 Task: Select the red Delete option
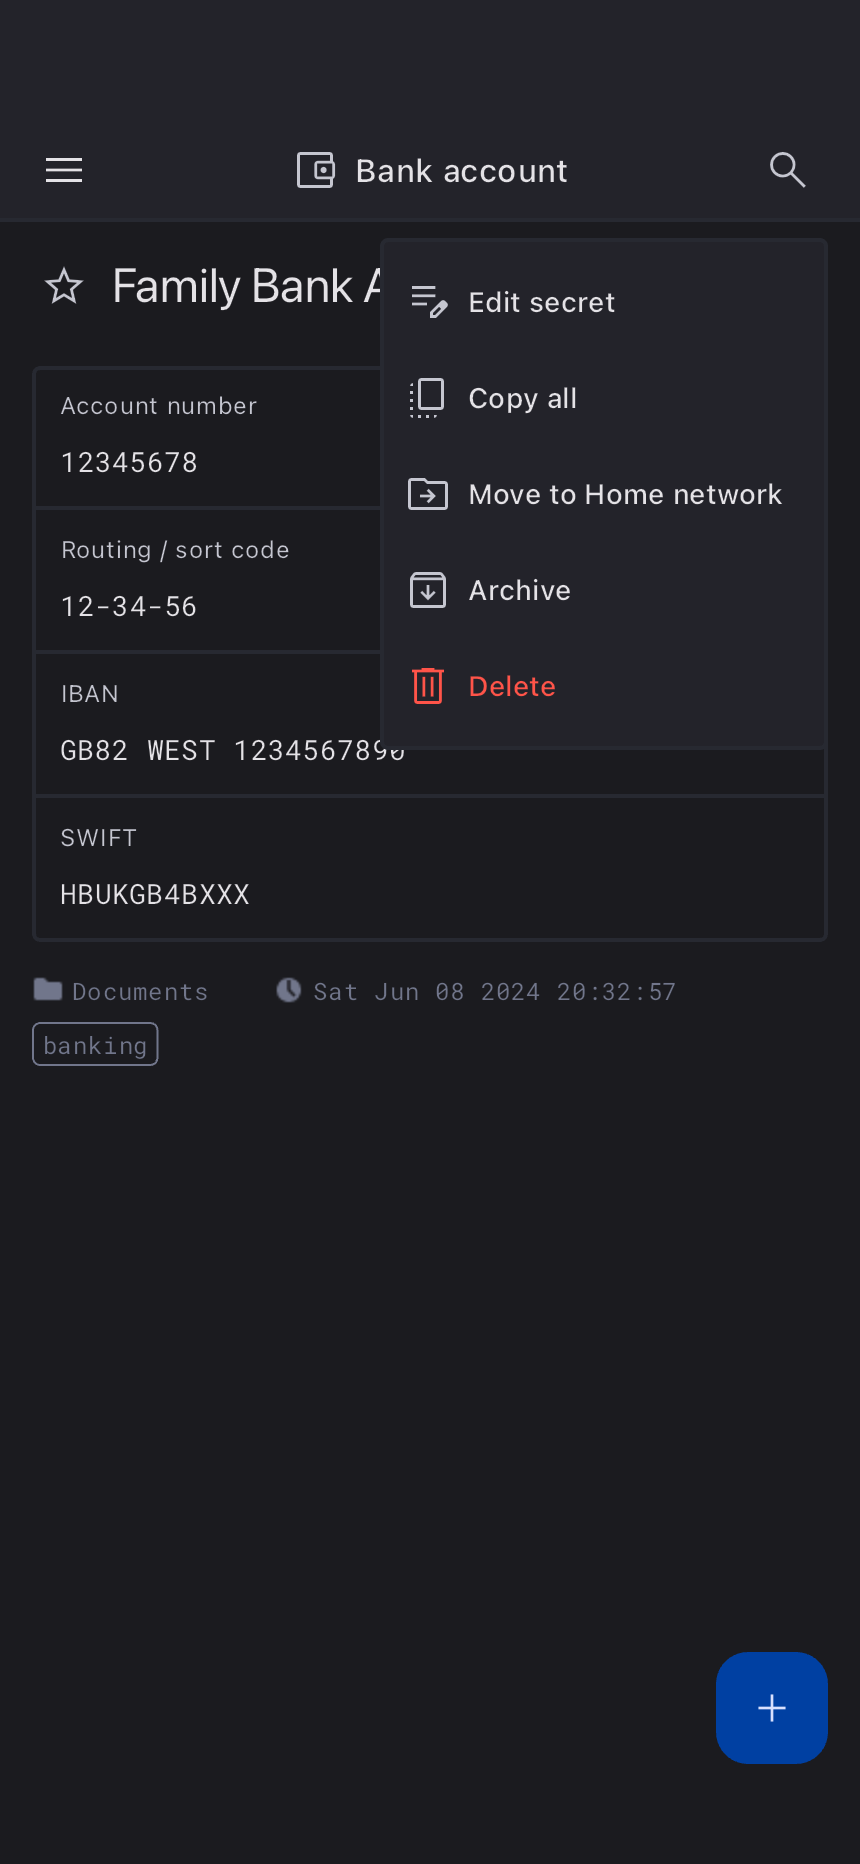click(x=512, y=686)
